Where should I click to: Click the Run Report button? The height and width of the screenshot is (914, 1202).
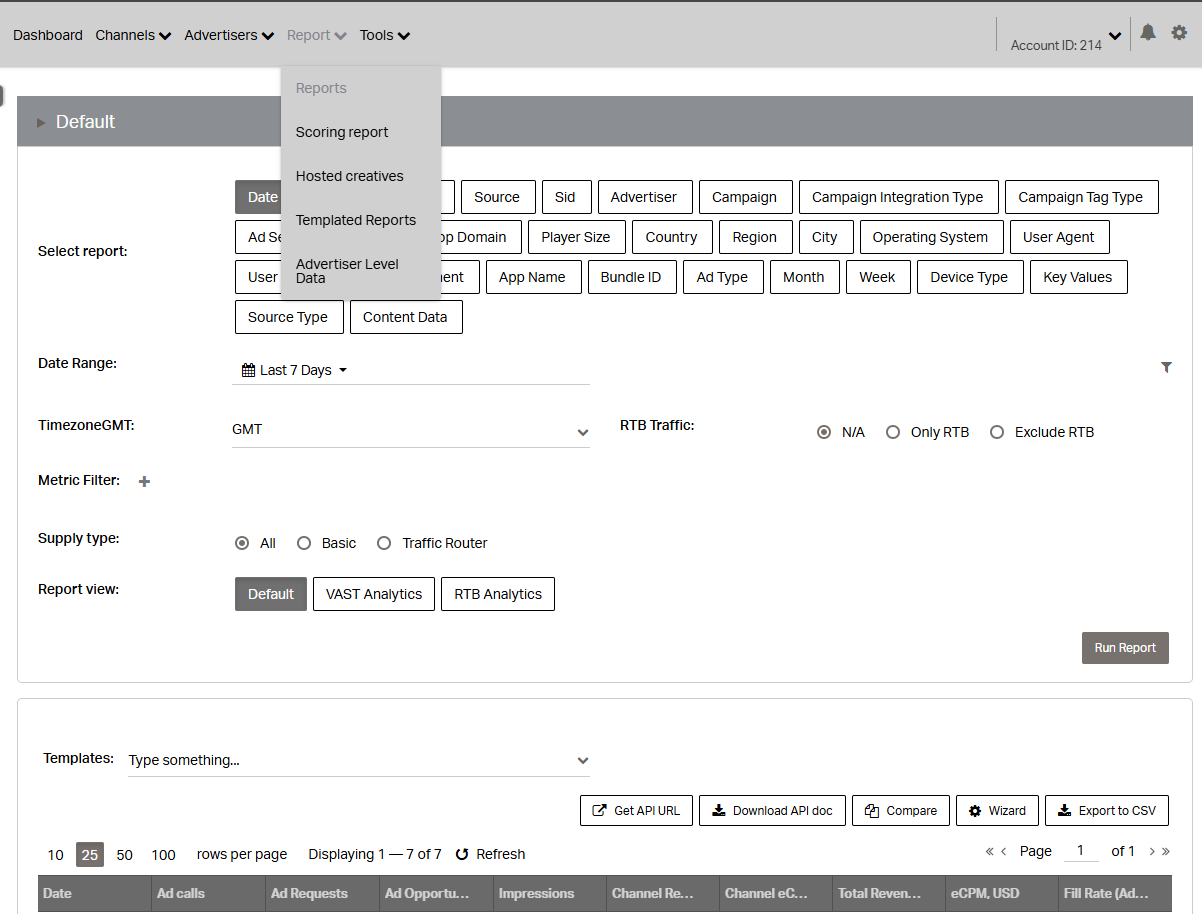(1125, 648)
